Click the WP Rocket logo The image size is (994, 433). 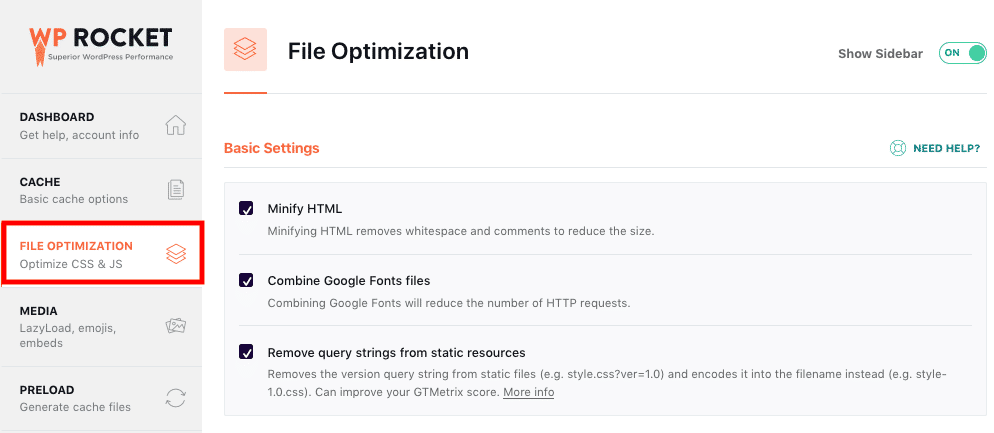click(100, 44)
